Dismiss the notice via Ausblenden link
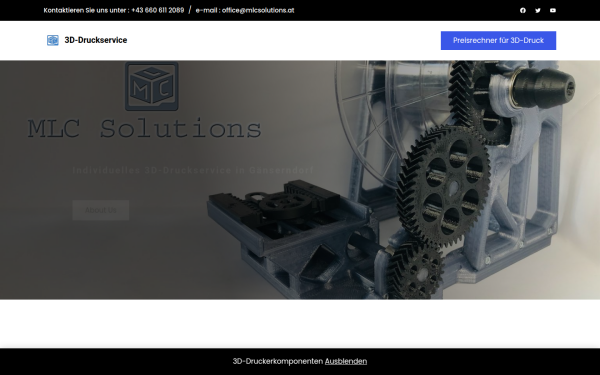Screen dimensions: 600x375 [346, 361]
